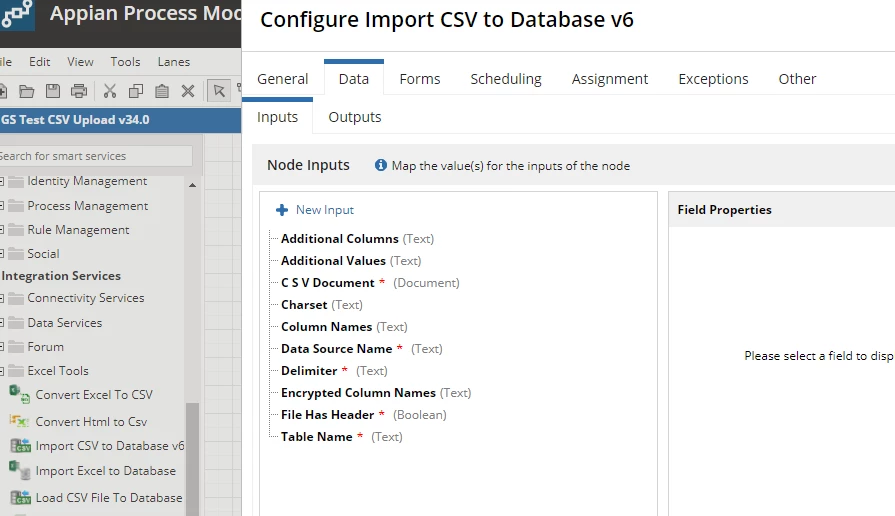Screen dimensions: 895x516
Task: Open the Lanes menu
Action: point(174,62)
